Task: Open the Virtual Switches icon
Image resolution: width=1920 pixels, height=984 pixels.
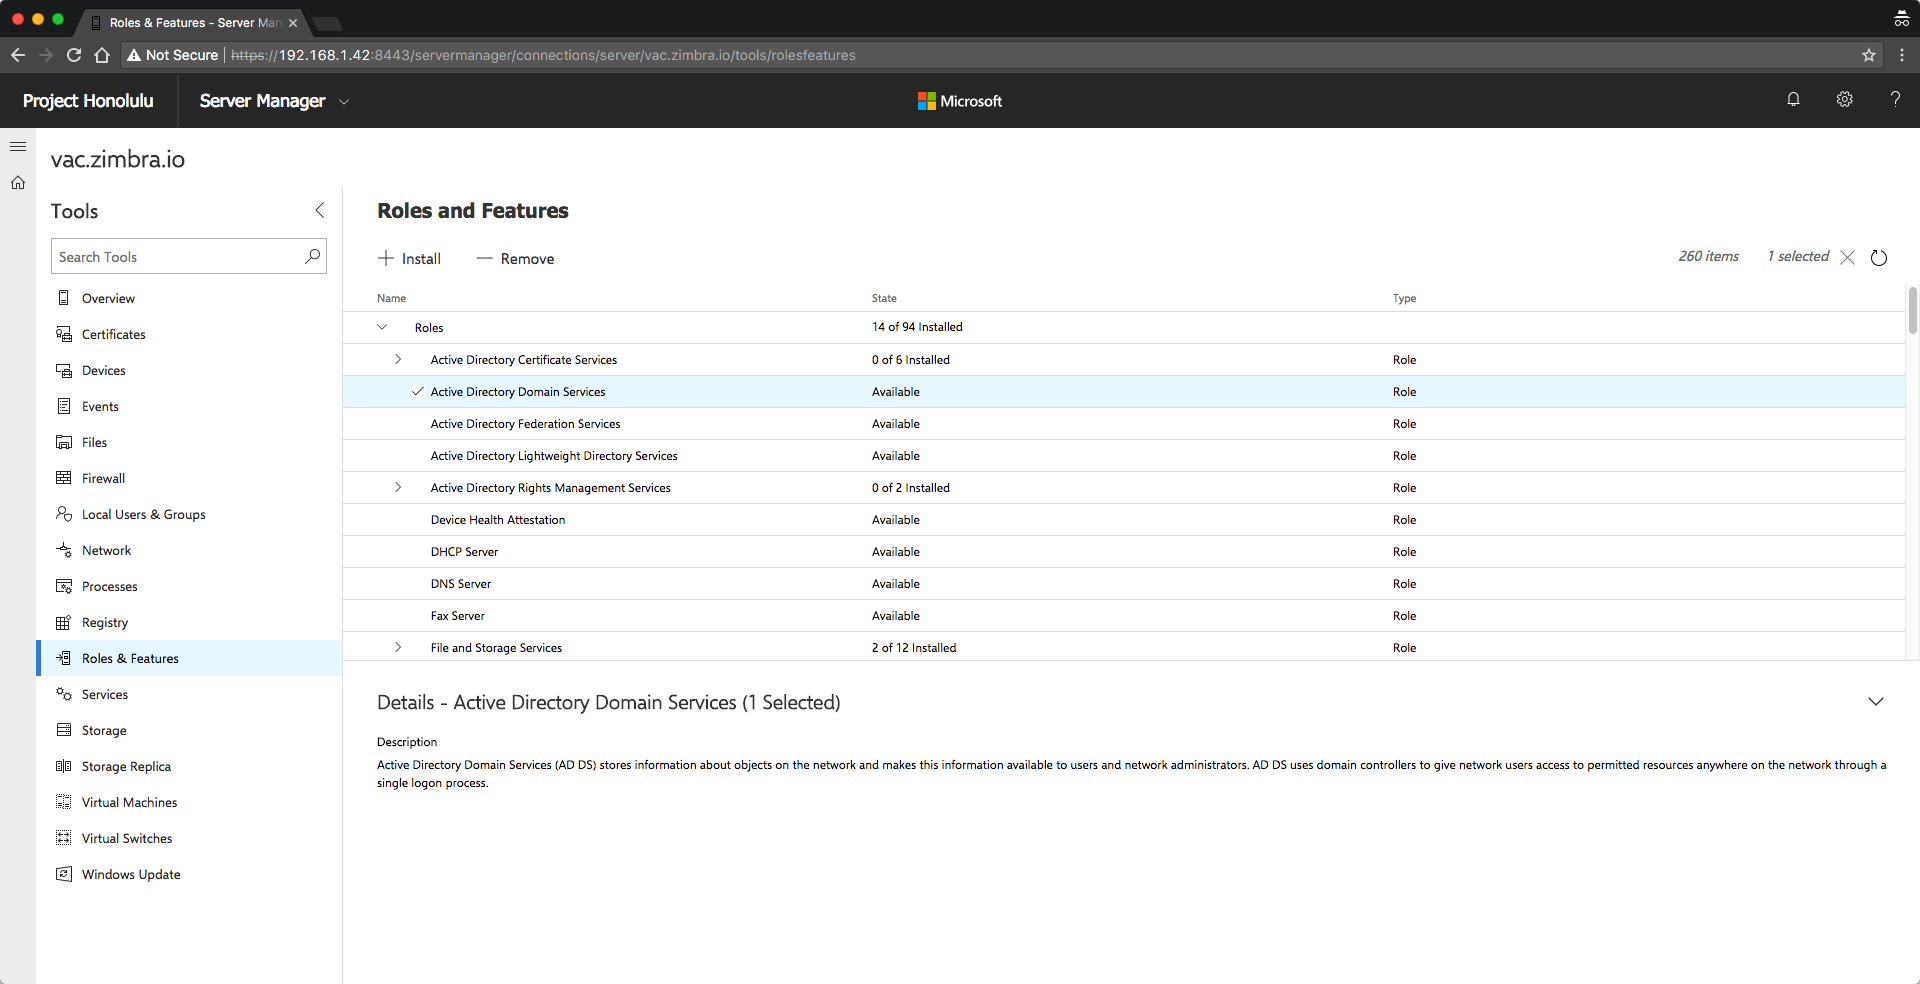Action: (64, 838)
